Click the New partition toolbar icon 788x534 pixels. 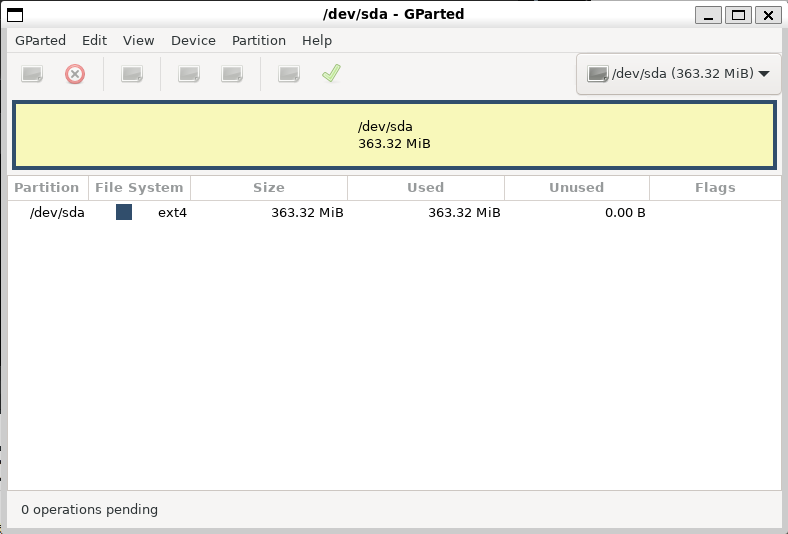32,74
